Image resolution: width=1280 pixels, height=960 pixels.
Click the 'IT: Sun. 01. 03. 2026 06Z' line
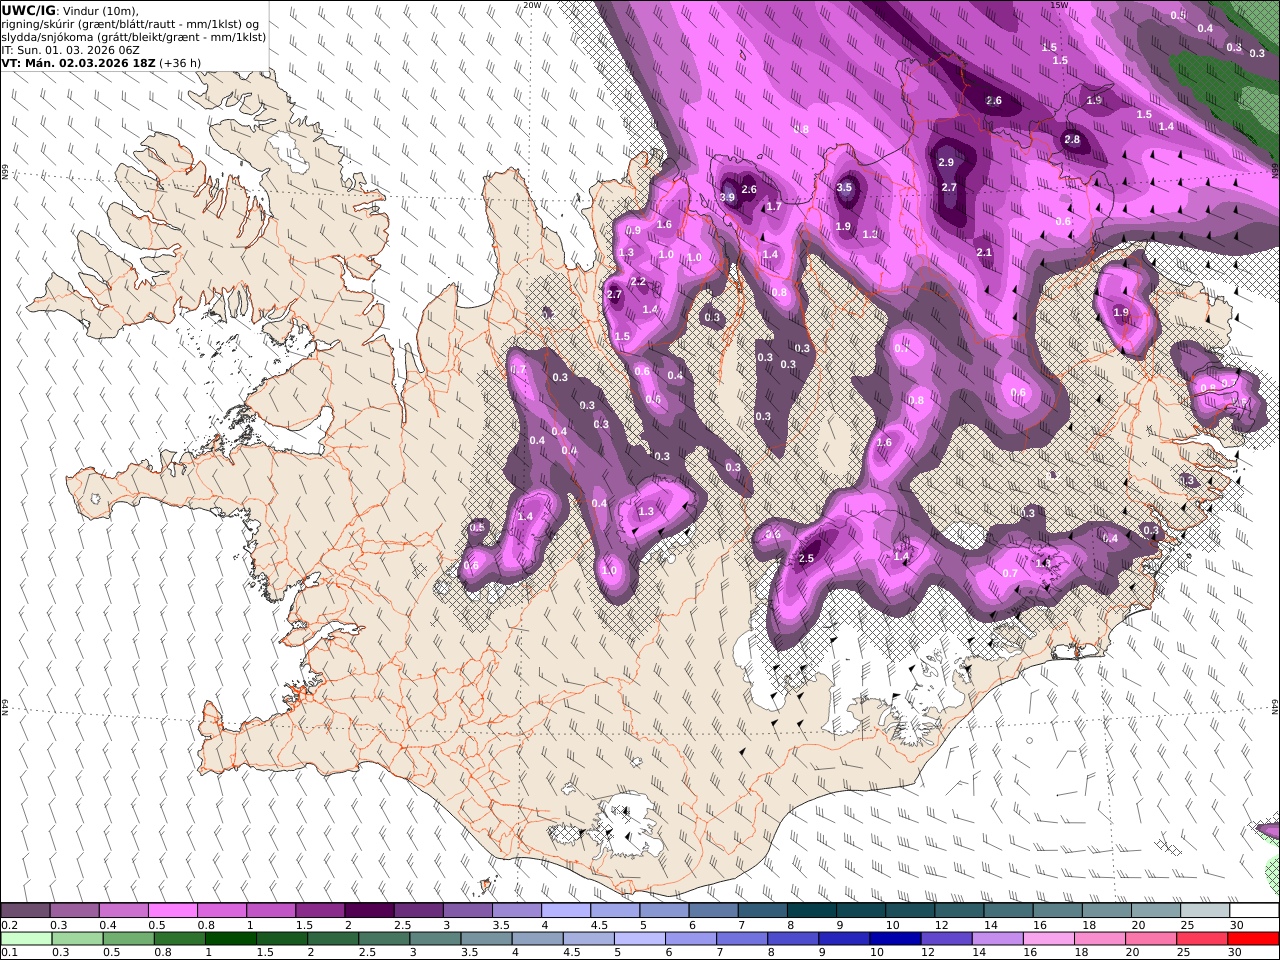(70, 49)
